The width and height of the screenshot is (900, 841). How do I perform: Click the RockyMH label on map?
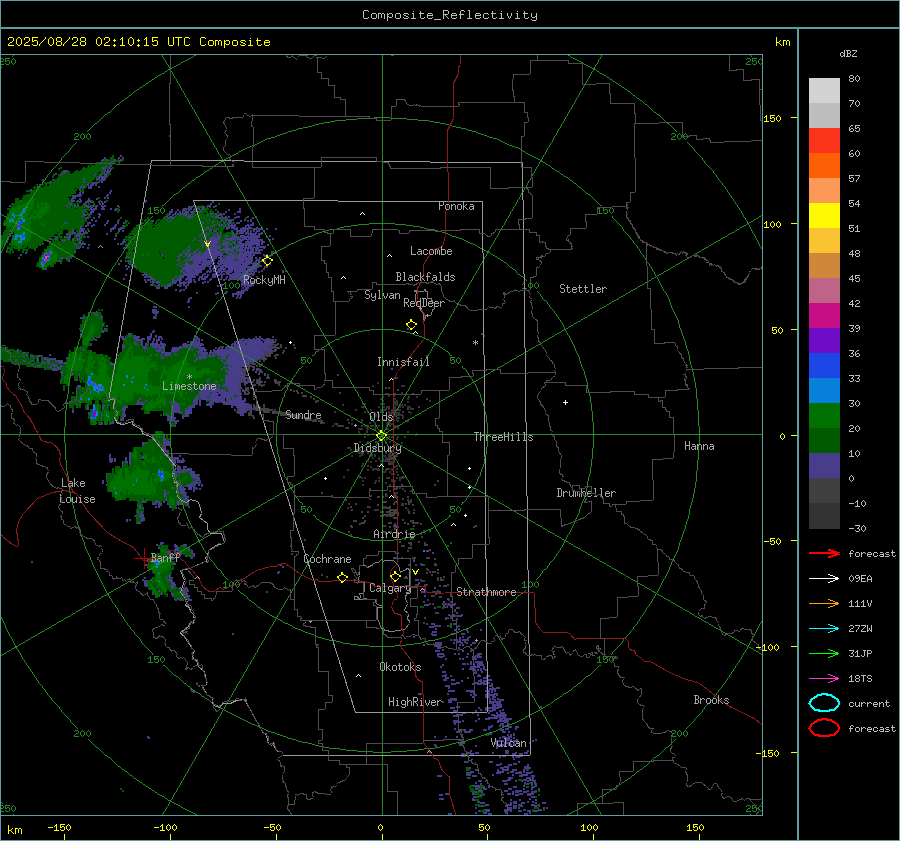tap(264, 280)
